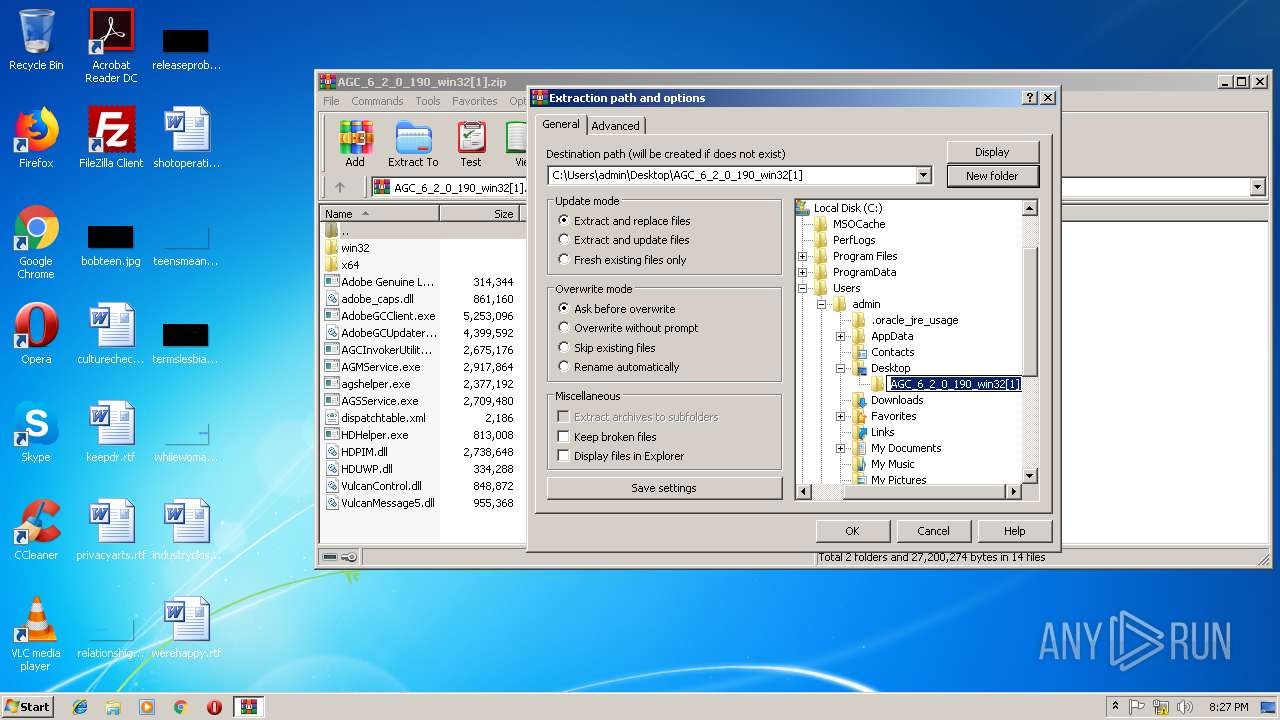
Task: Click the Opera icon in the taskbar
Action: point(214,707)
